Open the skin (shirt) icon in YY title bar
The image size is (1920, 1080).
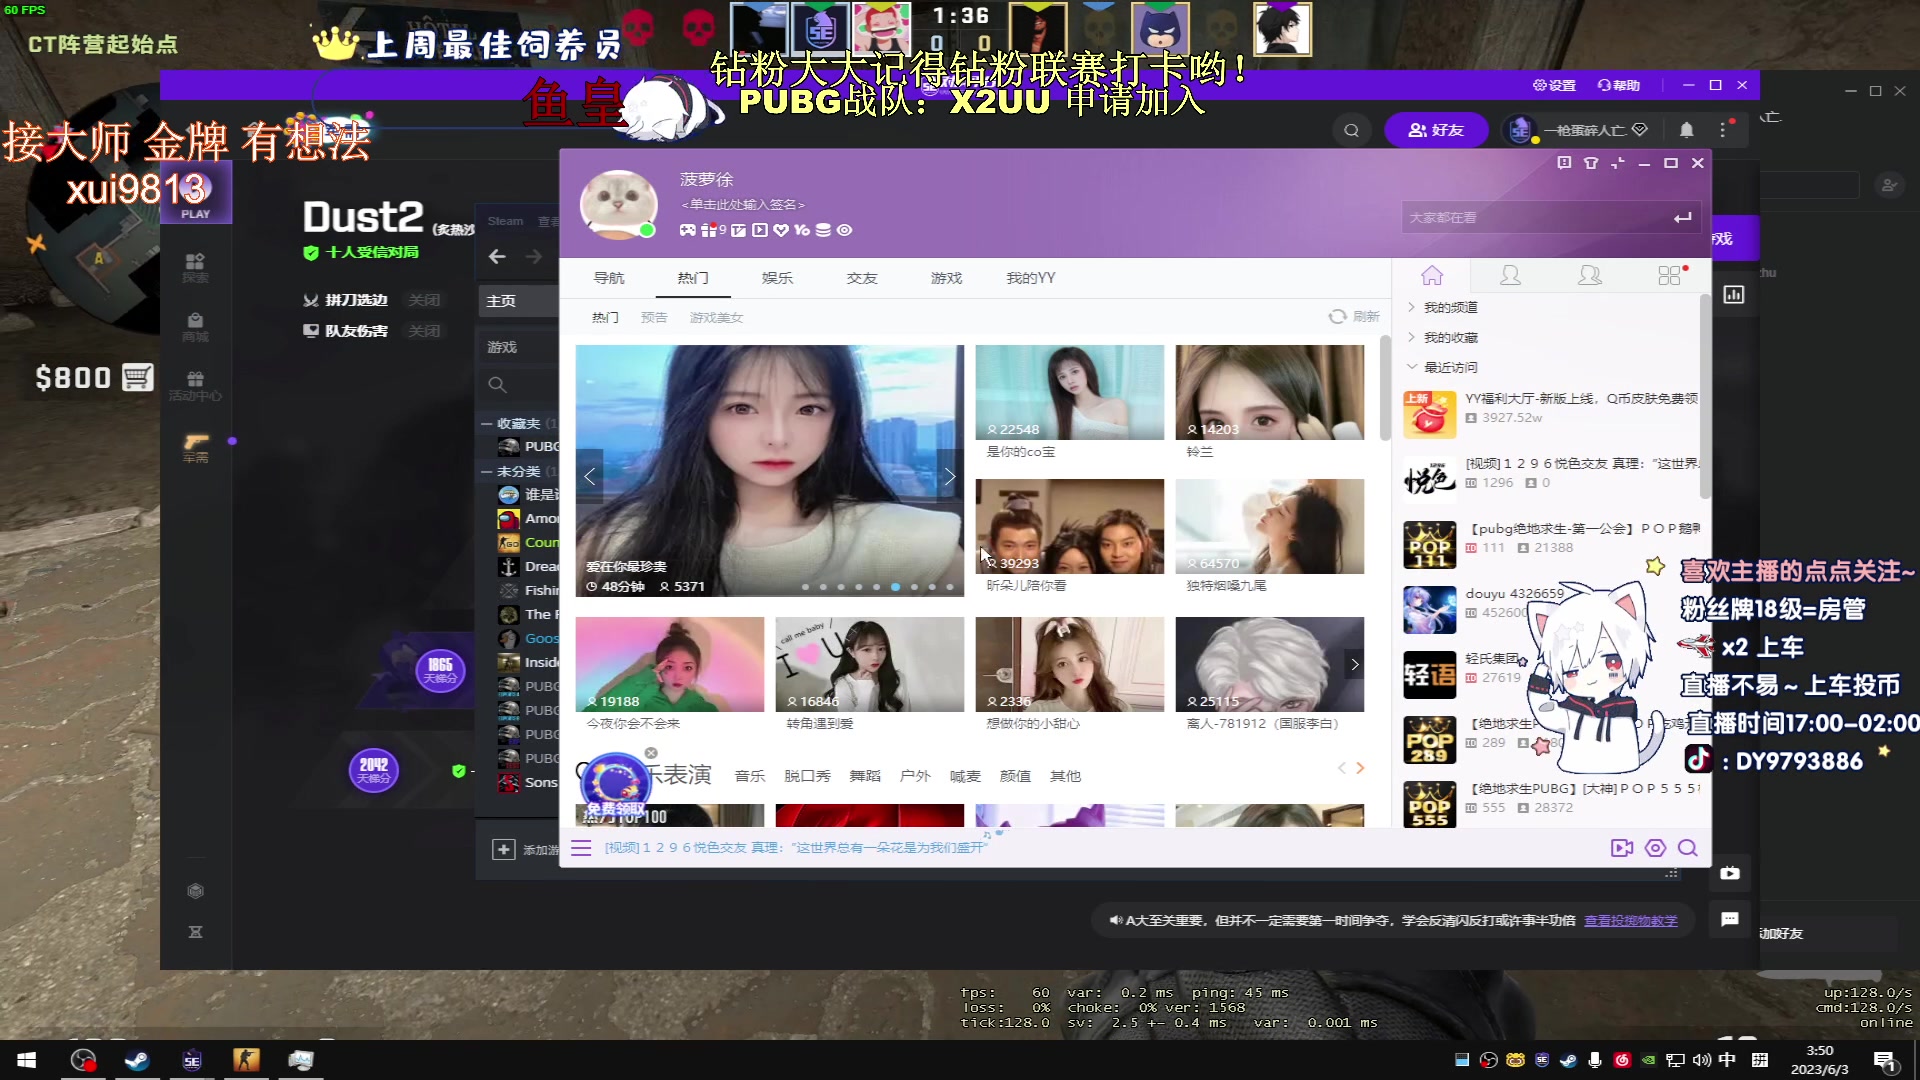coord(1591,163)
